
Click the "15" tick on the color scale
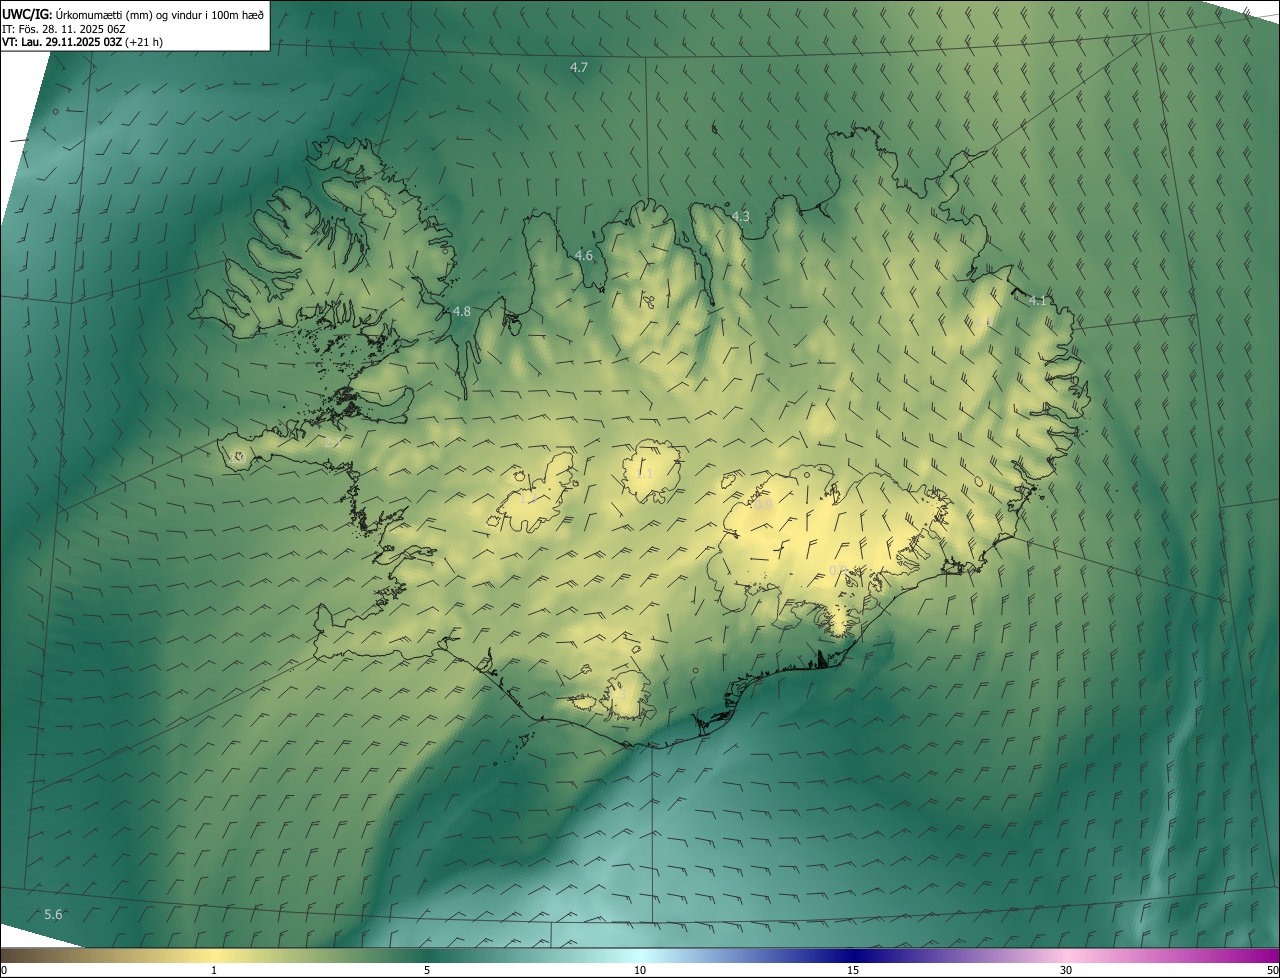click(853, 970)
